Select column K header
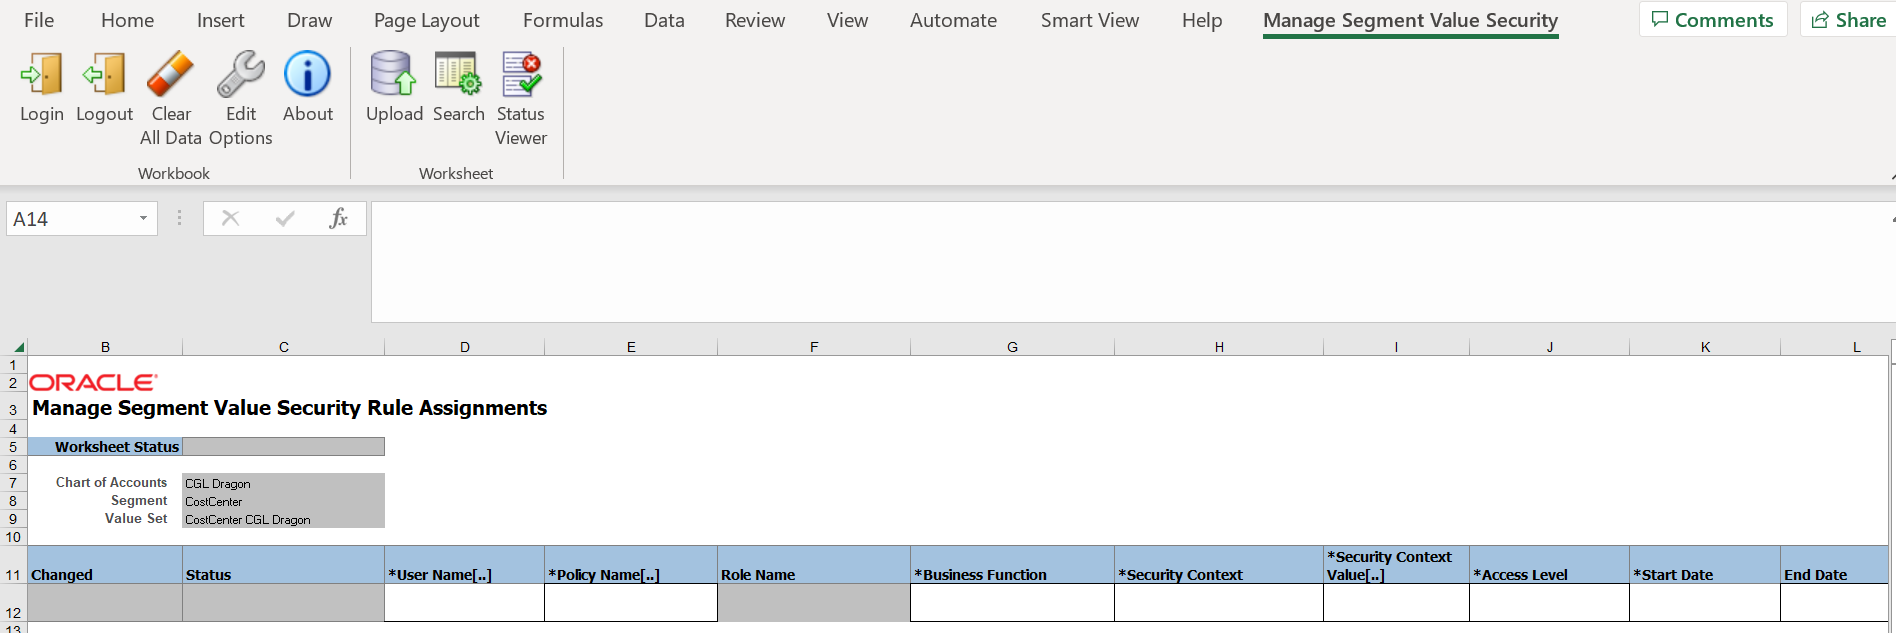1896x633 pixels. [1705, 347]
